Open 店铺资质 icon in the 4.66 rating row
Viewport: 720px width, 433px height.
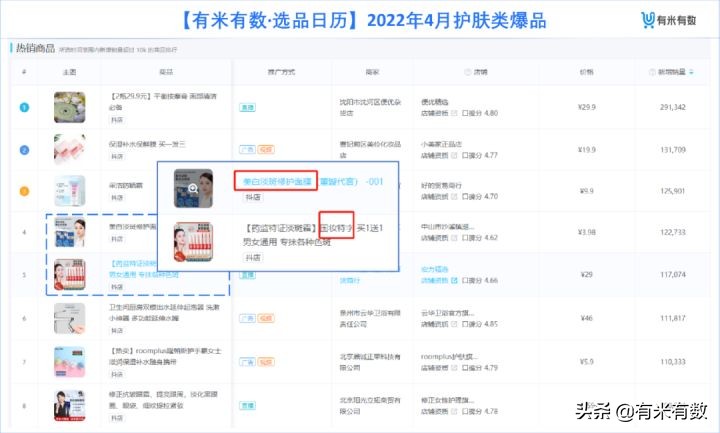[x=454, y=280]
